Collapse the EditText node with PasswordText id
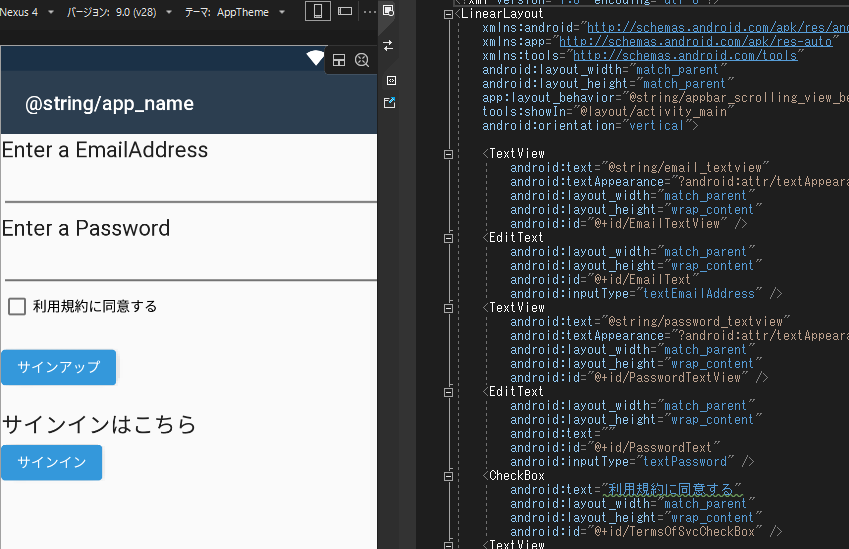 [448, 392]
